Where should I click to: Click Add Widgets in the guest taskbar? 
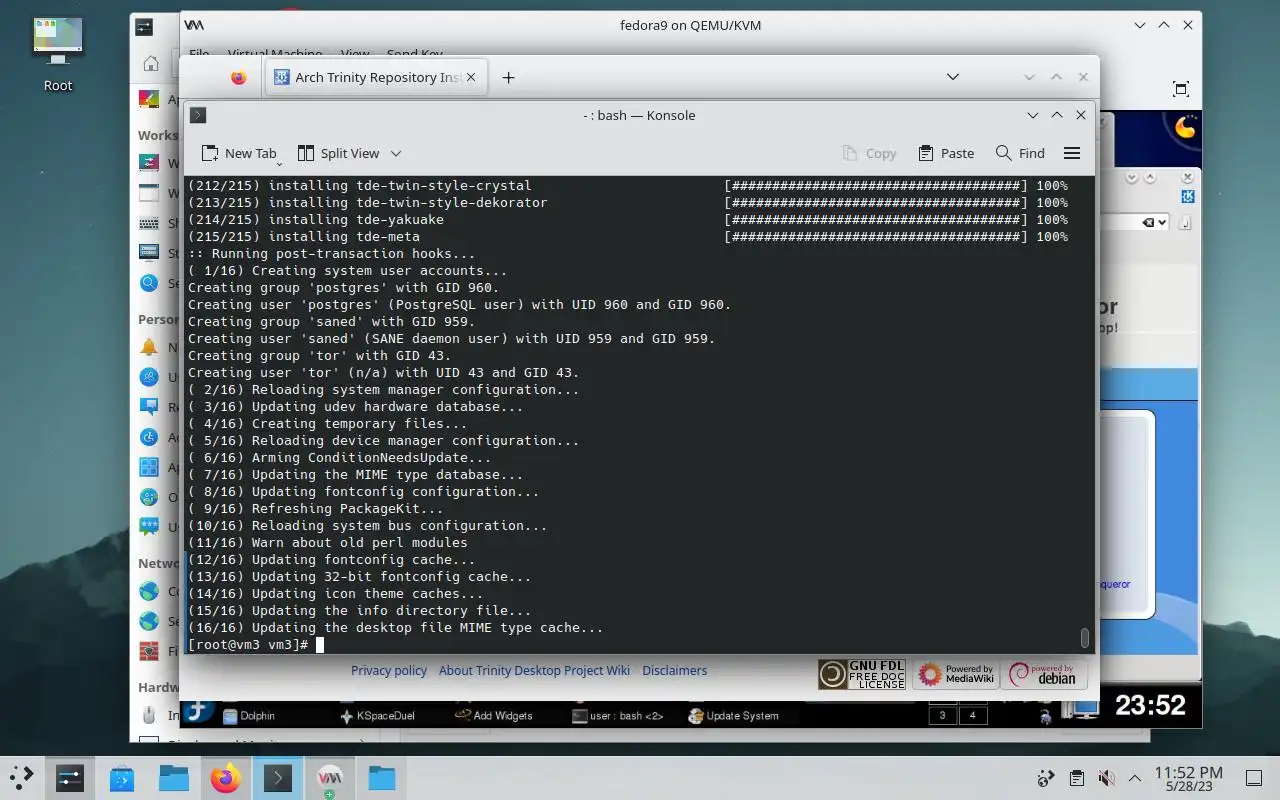coord(494,715)
